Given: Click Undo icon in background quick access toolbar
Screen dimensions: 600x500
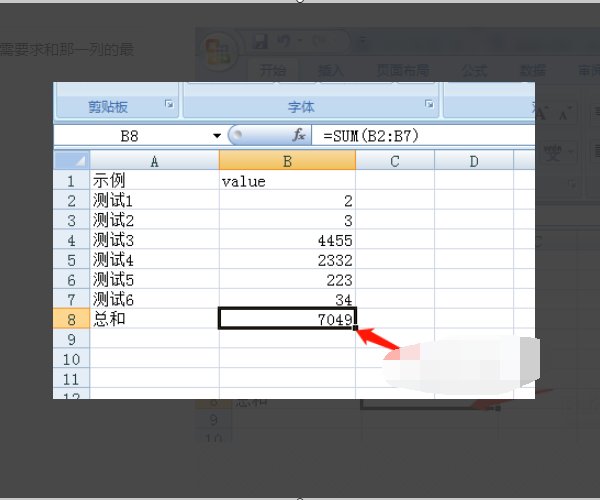Looking at the screenshot, I should click(283, 41).
